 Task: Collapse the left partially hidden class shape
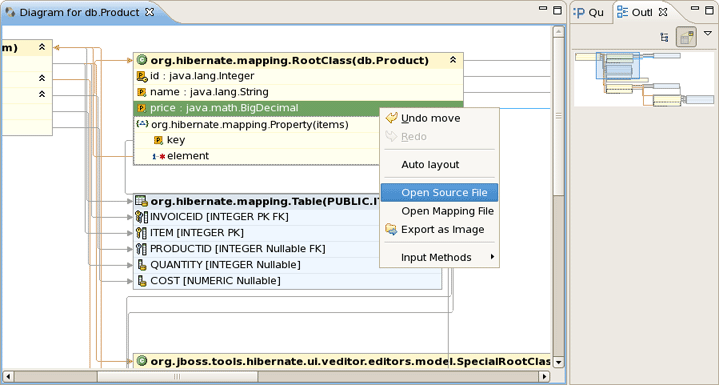tap(42, 47)
